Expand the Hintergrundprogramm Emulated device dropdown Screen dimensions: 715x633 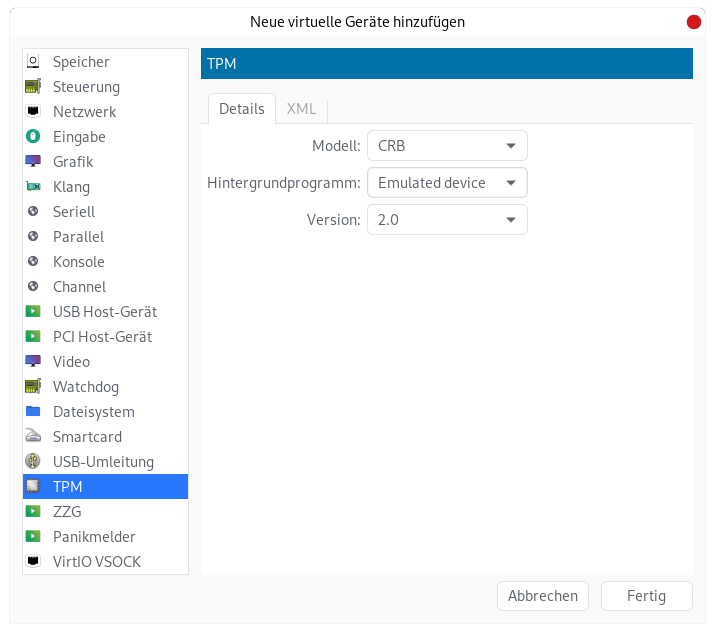447,183
